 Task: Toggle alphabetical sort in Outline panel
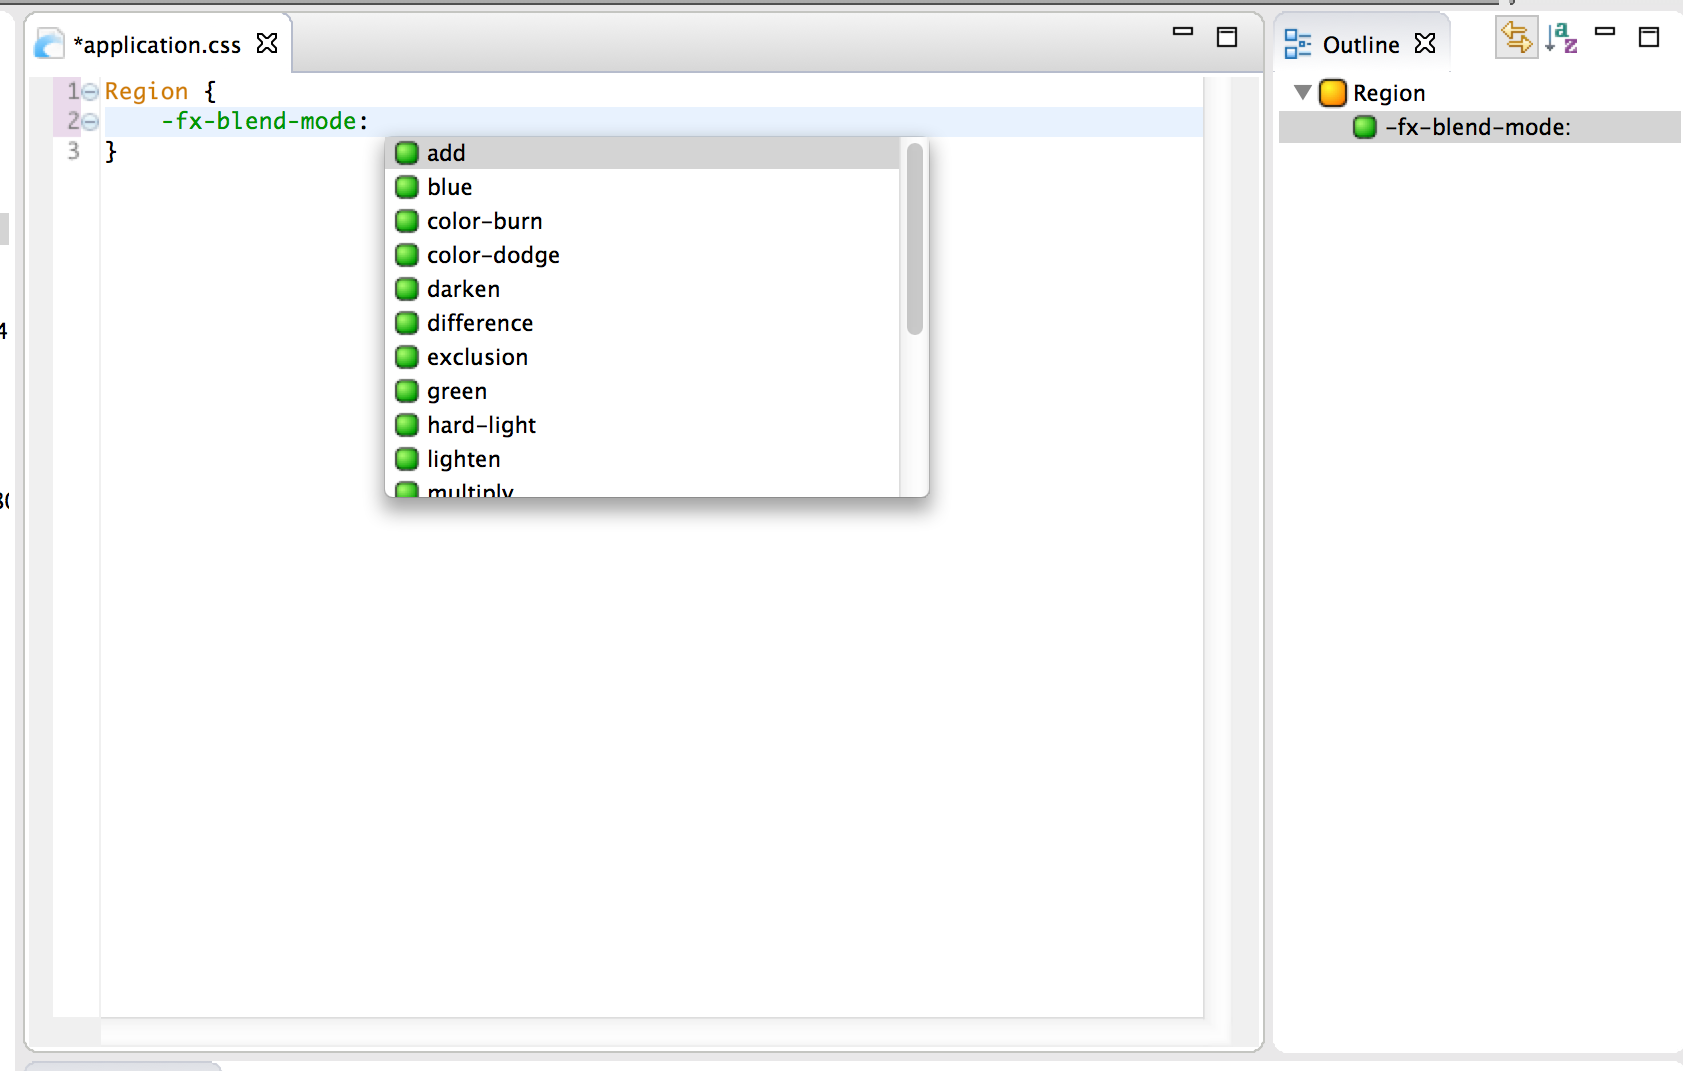click(x=1560, y=39)
